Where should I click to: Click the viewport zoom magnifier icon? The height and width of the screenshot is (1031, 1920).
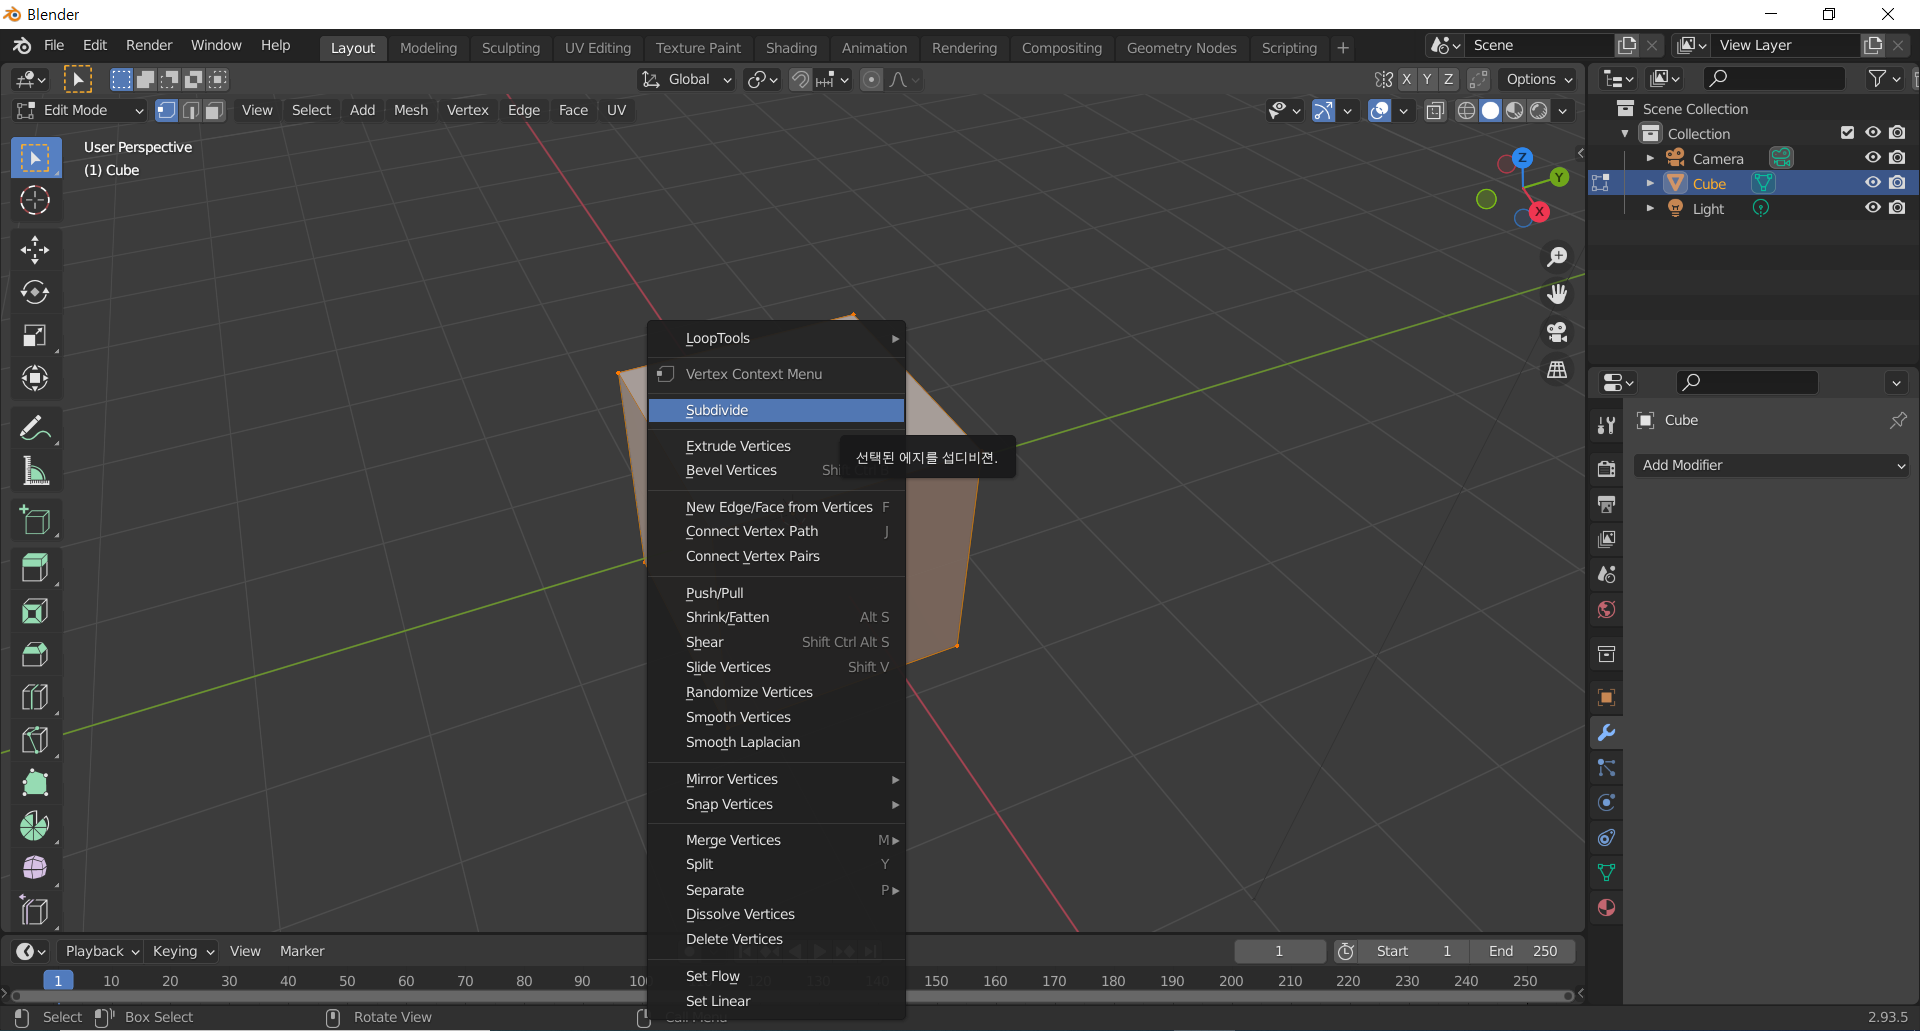pyautogui.click(x=1557, y=257)
